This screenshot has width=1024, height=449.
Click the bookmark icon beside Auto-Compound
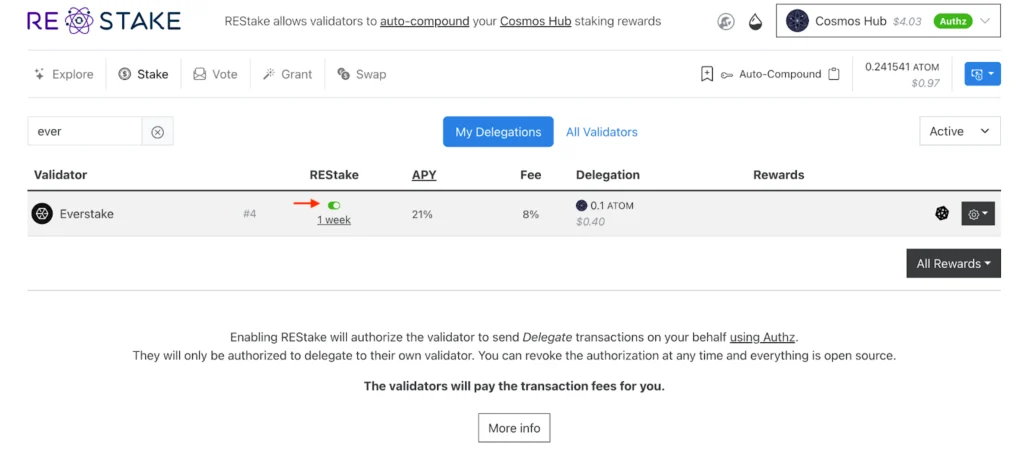point(707,74)
